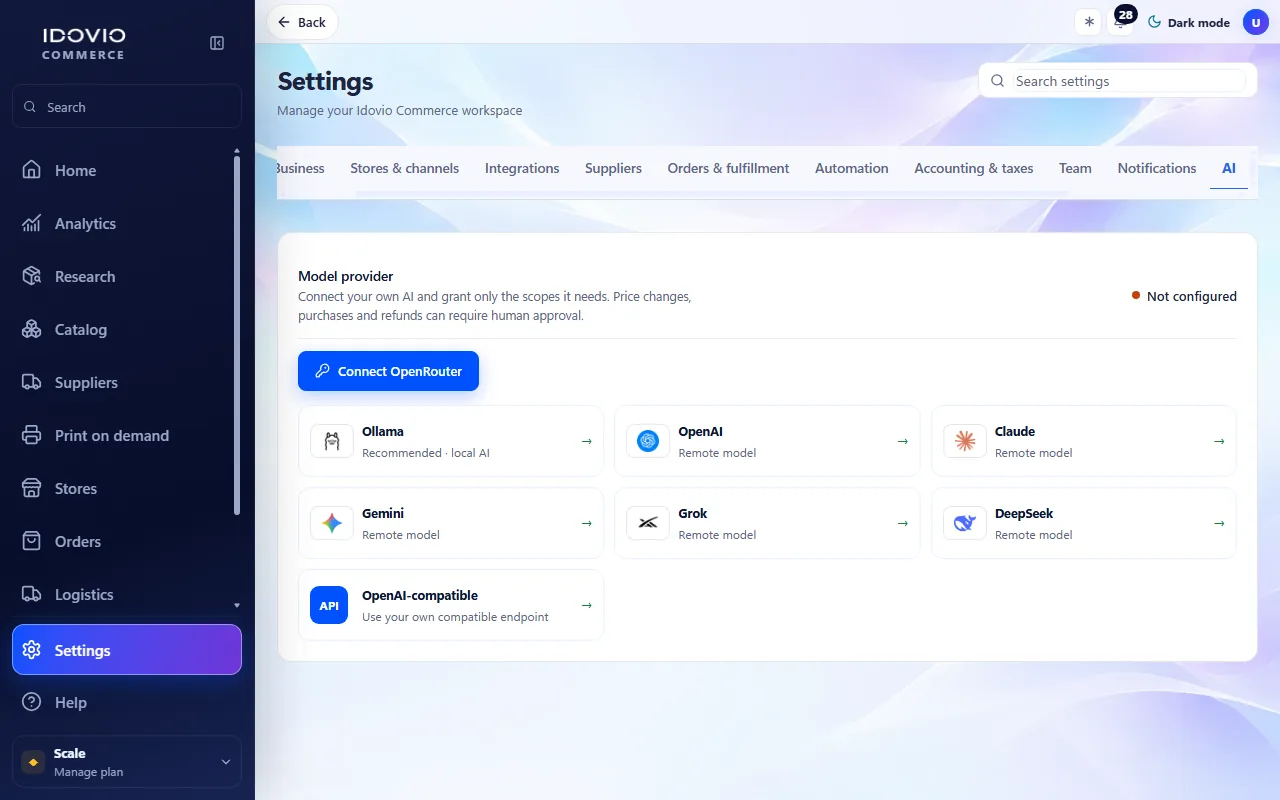The image size is (1280, 800).
Task: Open Claude card arrow
Action: tap(1219, 441)
